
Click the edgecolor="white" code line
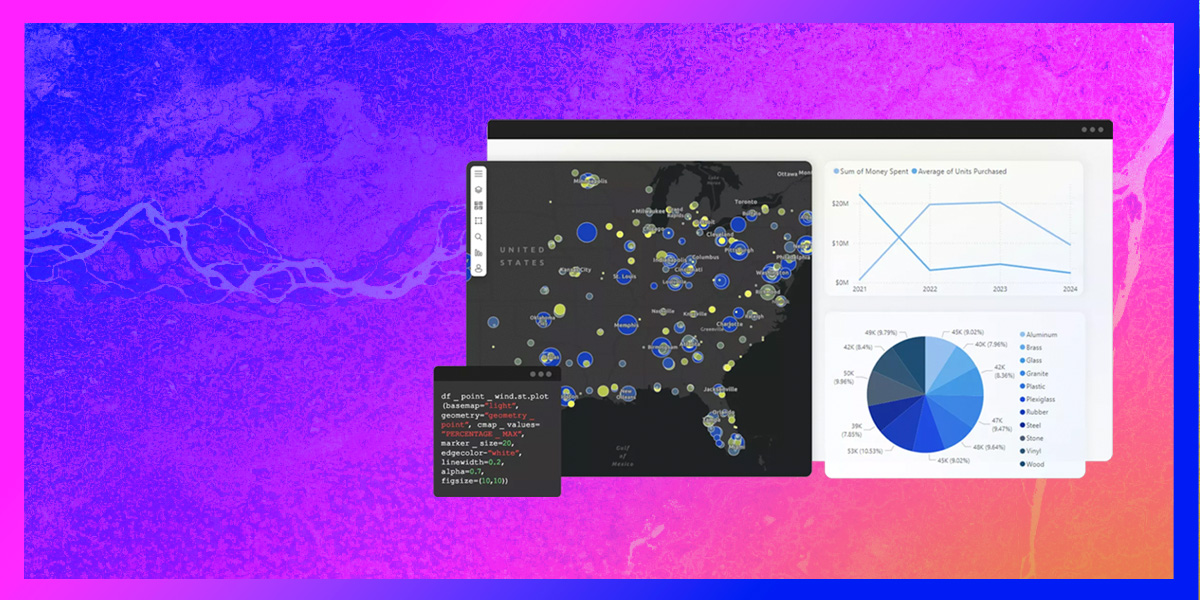481,453
